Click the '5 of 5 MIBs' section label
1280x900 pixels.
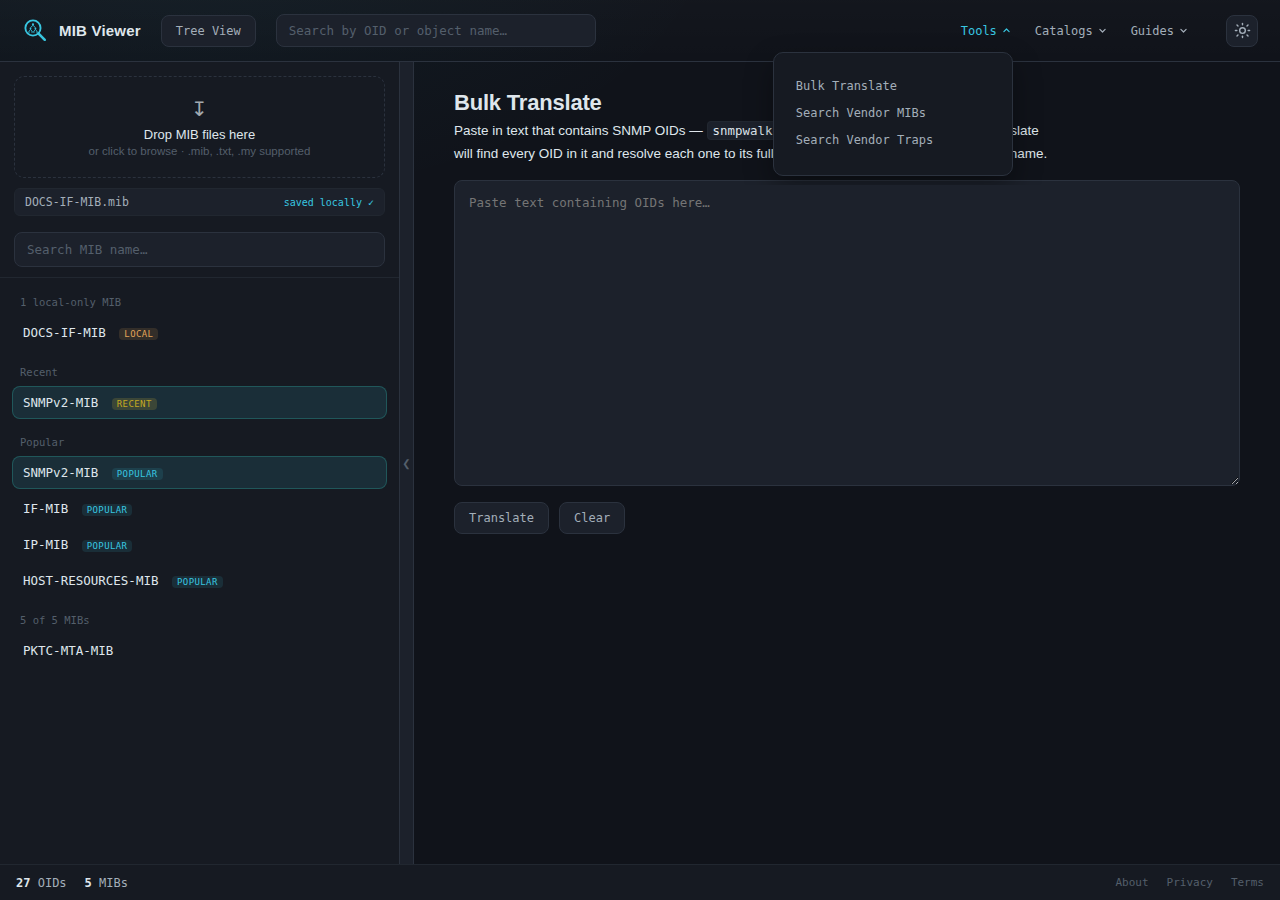(x=55, y=620)
